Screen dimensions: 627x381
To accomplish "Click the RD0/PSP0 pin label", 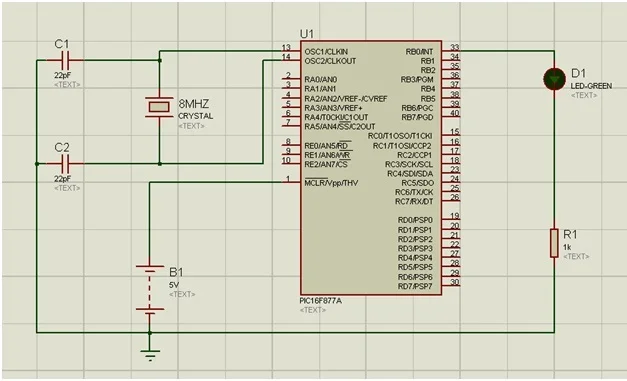I will pos(415,220).
